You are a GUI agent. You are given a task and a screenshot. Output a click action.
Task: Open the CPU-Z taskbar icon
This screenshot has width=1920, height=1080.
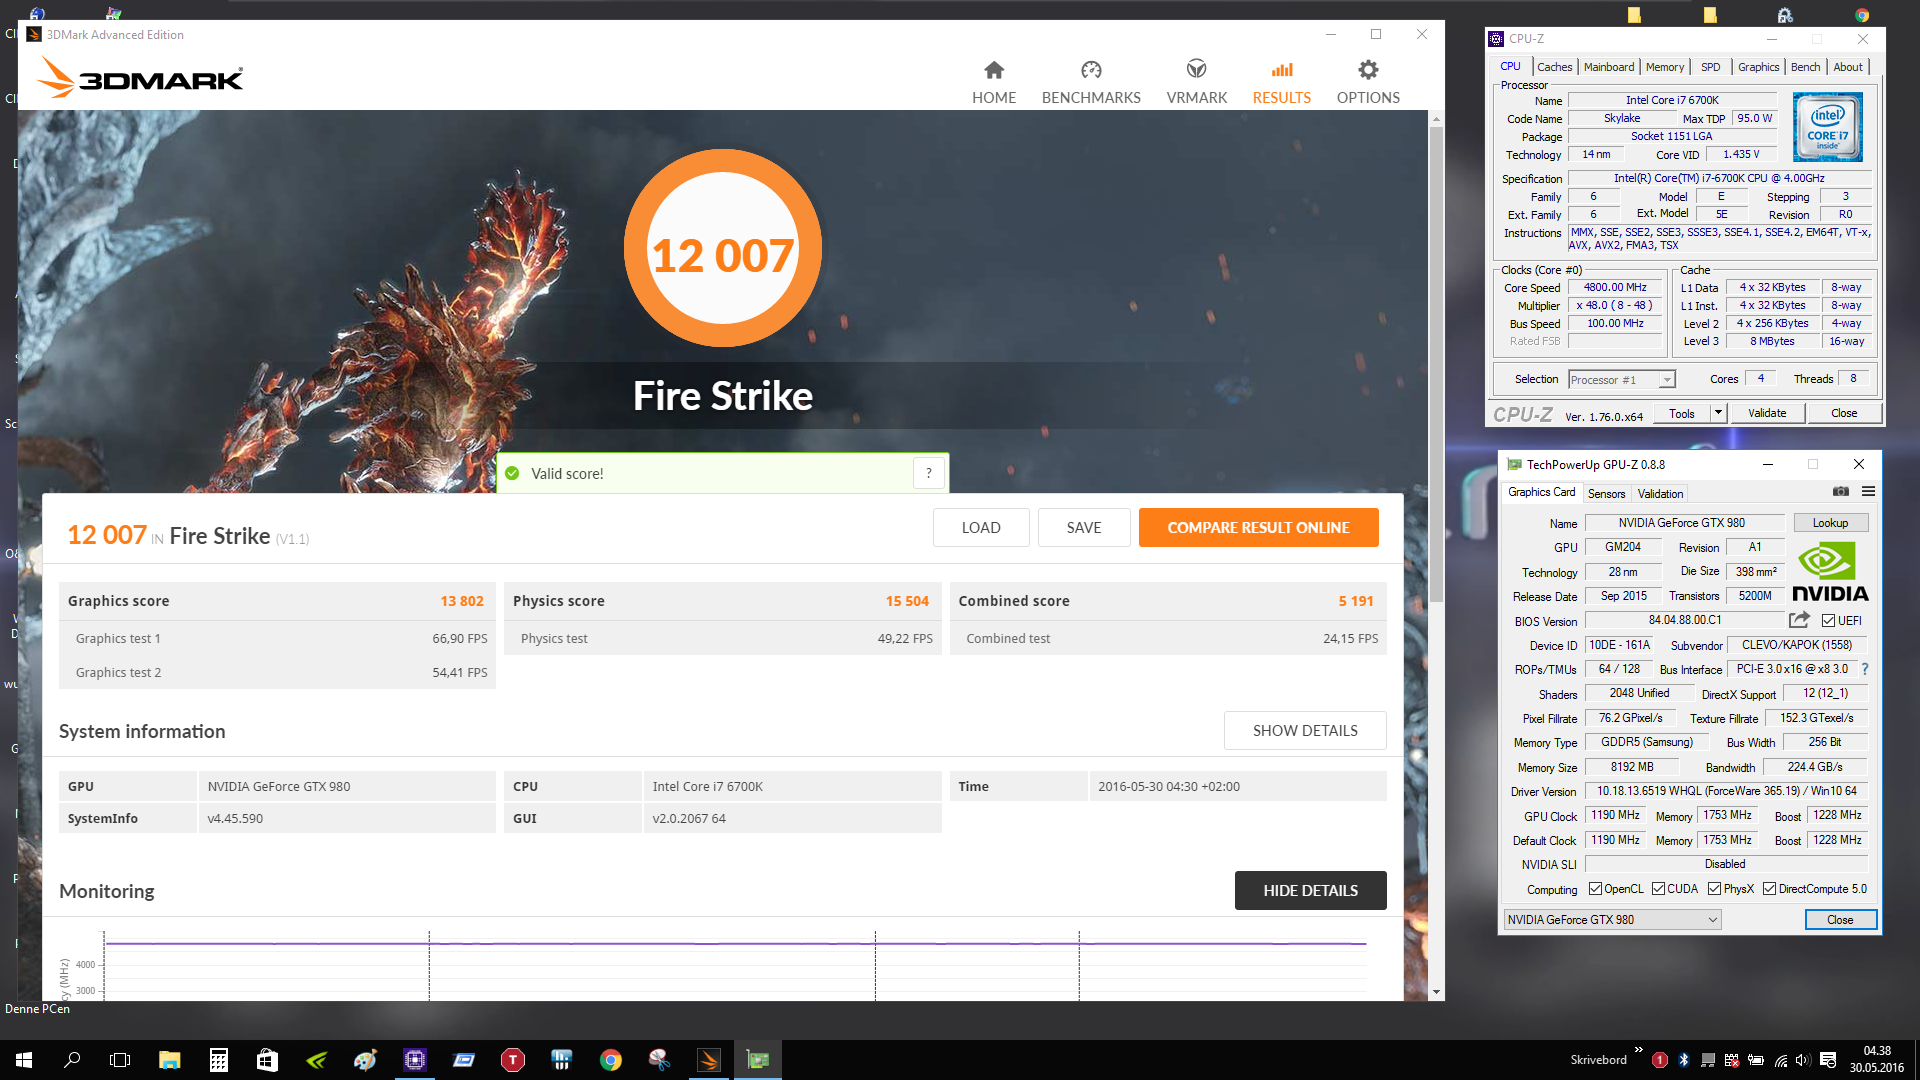tap(414, 1060)
